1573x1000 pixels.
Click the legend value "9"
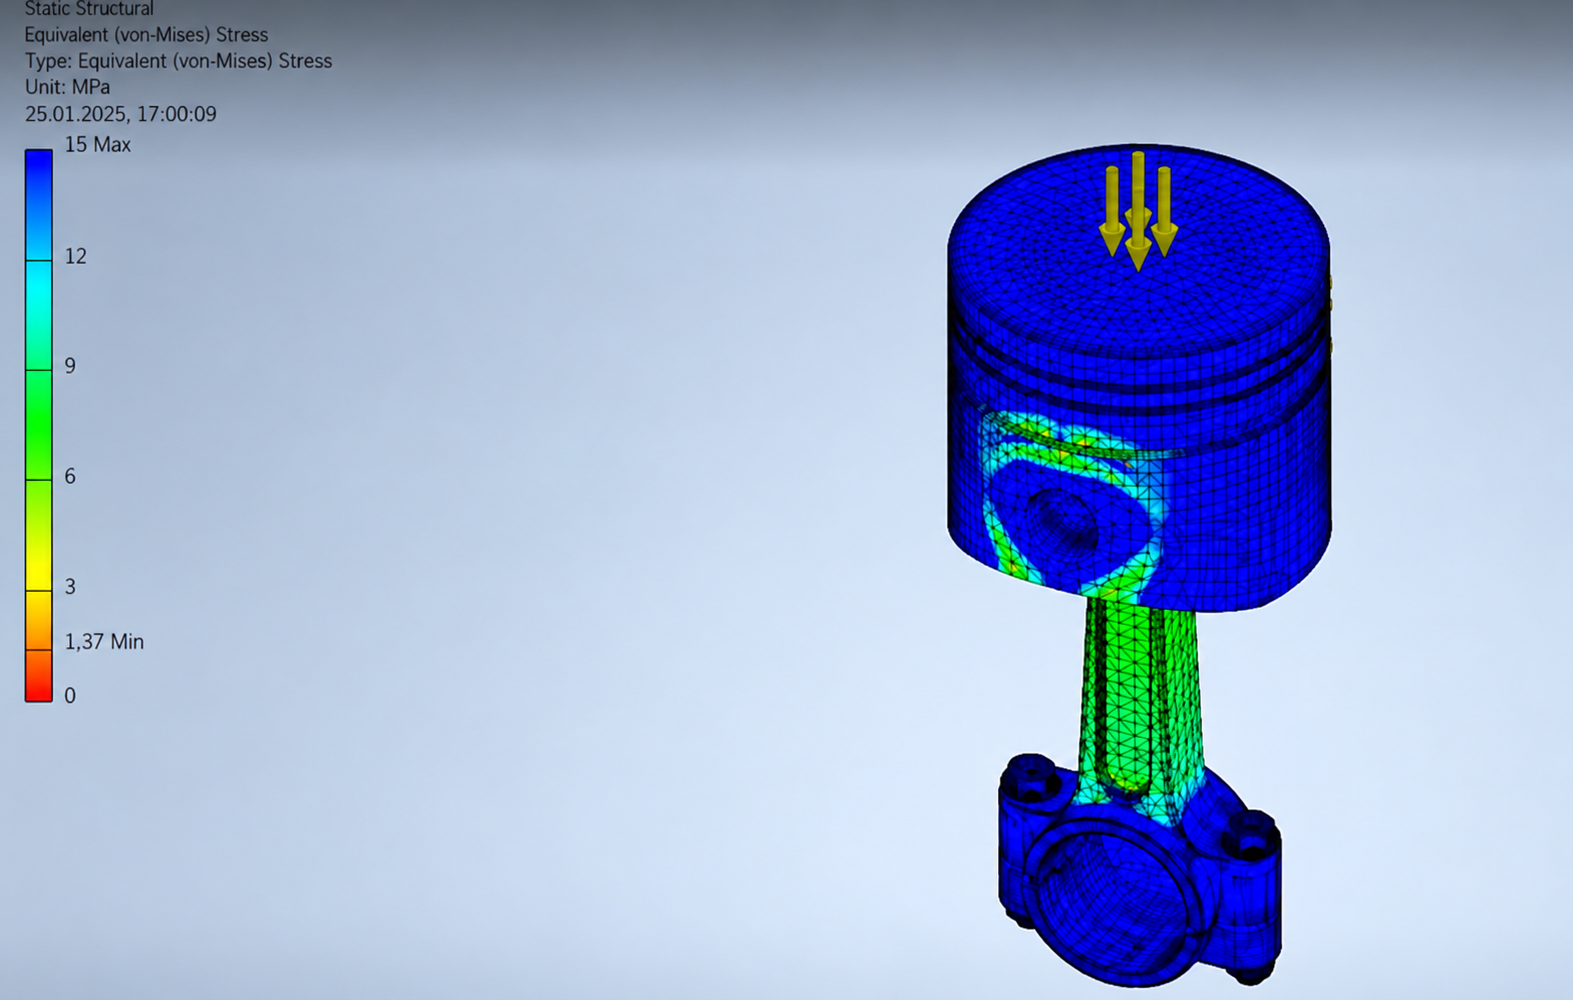point(70,366)
